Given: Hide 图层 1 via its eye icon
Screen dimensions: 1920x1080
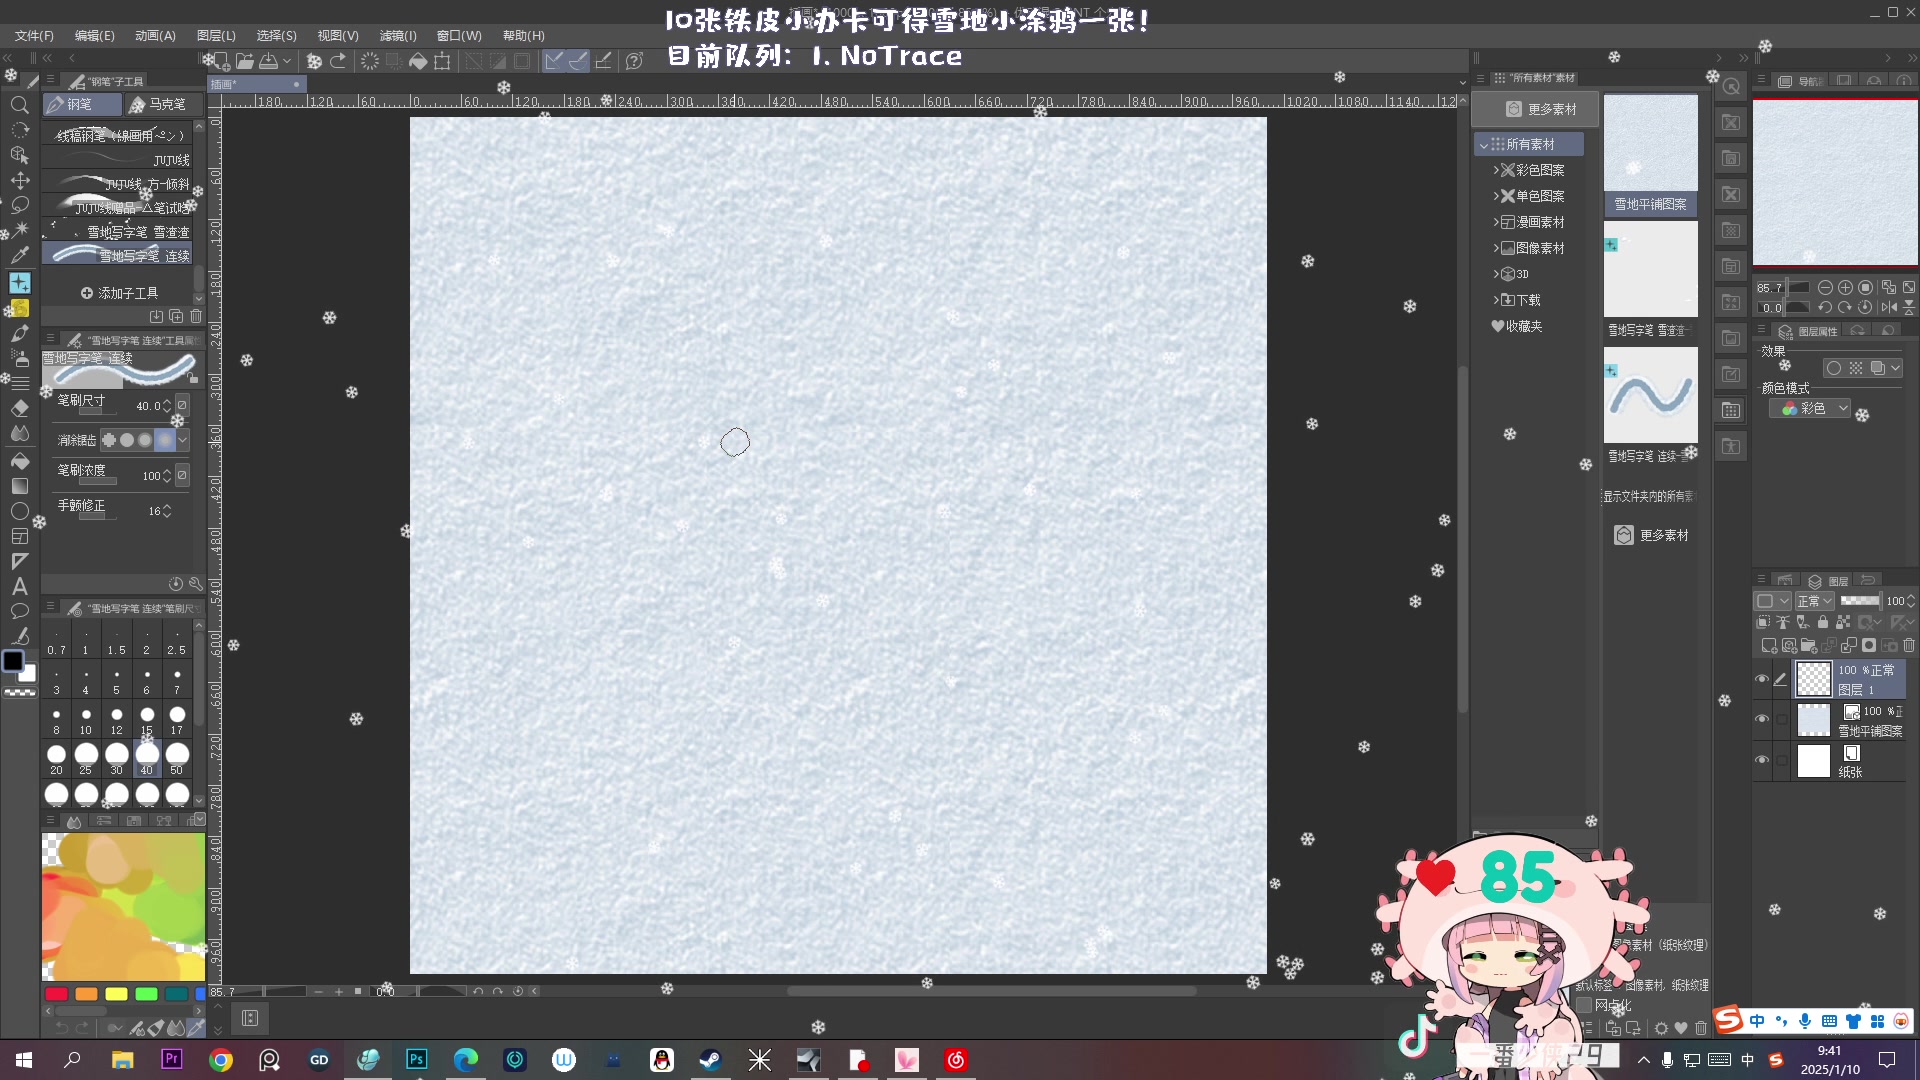Looking at the screenshot, I should 1762,679.
